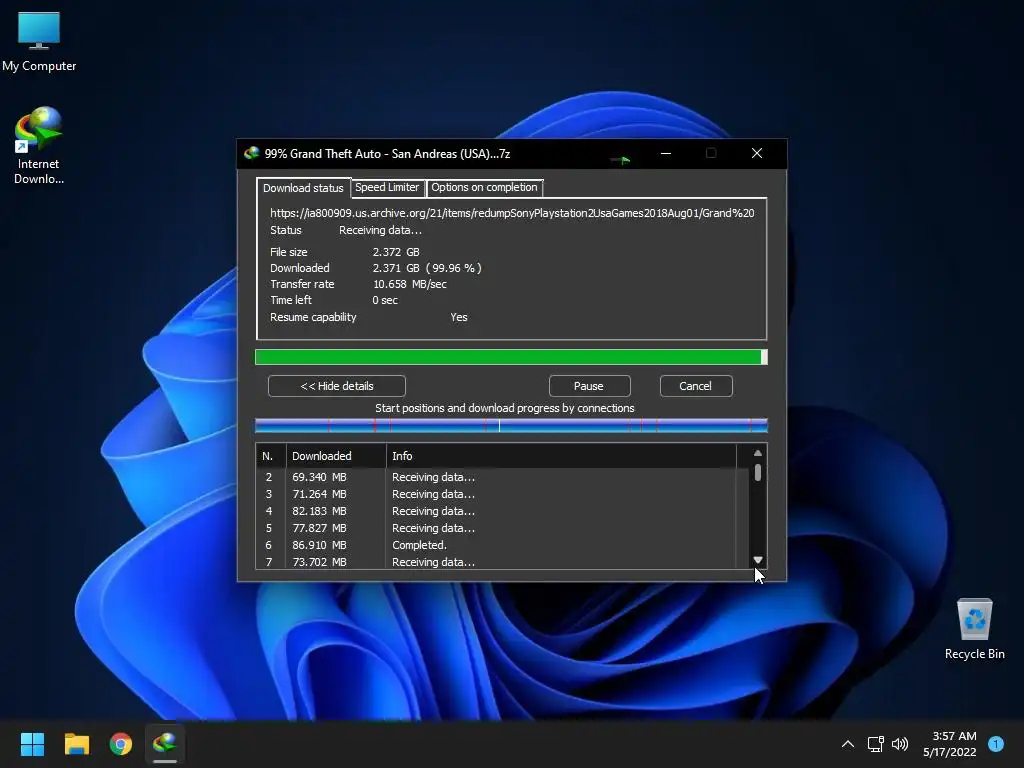
Task: Select connection row 6 marked Completed
Action: (502, 545)
